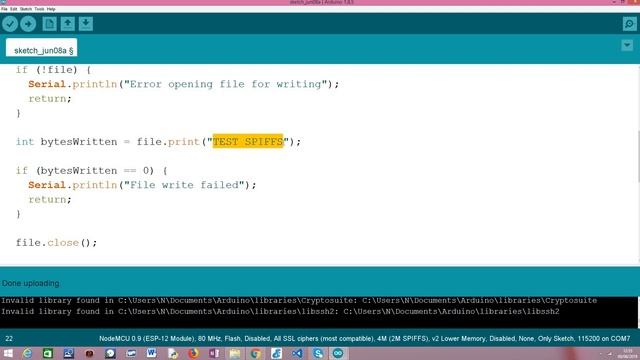Create a new sketch via toolbar
Image resolution: width=640 pixels, height=360 pixels.
click(49, 24)
